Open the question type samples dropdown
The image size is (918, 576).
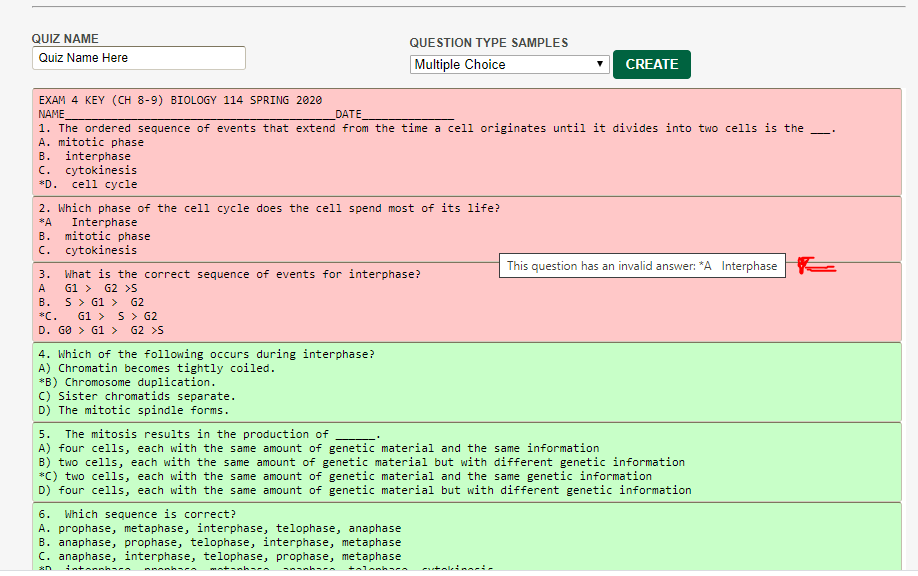pyautogui.click(x=509, y=63)
